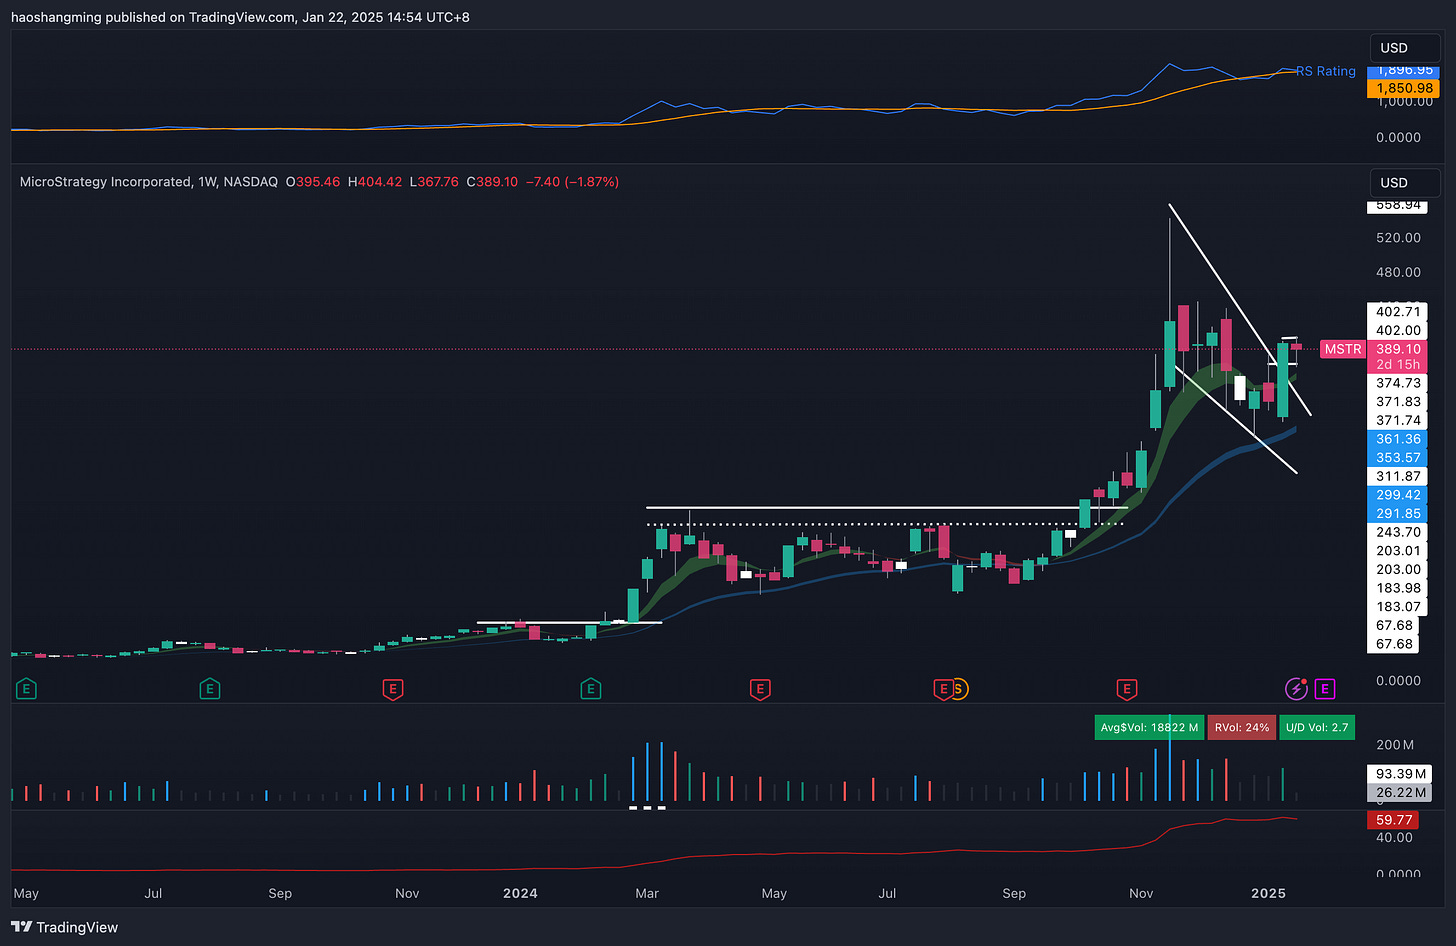Click the 183.07 price label
Screen dimensions: 1456x946
pyautogui.click(x=1398, y=607)
